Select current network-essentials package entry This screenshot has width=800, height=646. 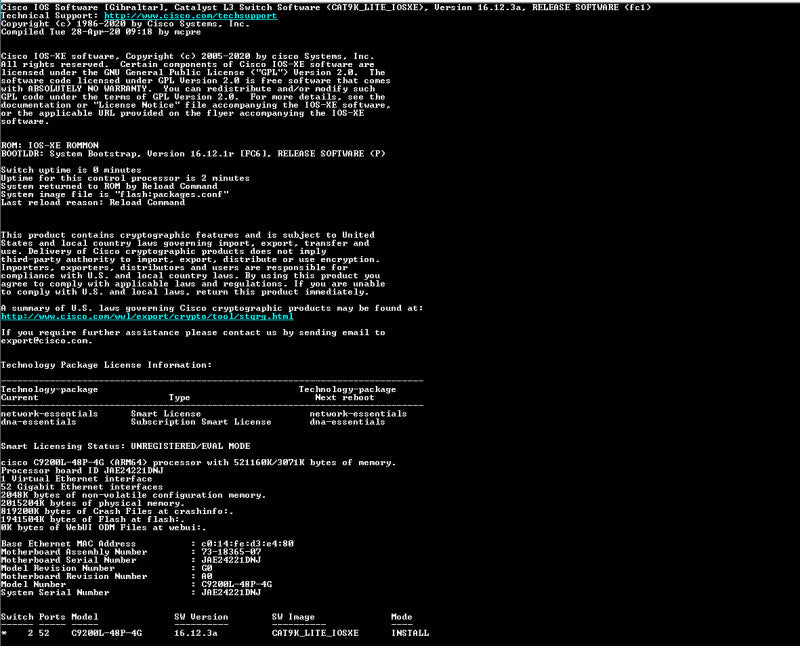(49, 414)
